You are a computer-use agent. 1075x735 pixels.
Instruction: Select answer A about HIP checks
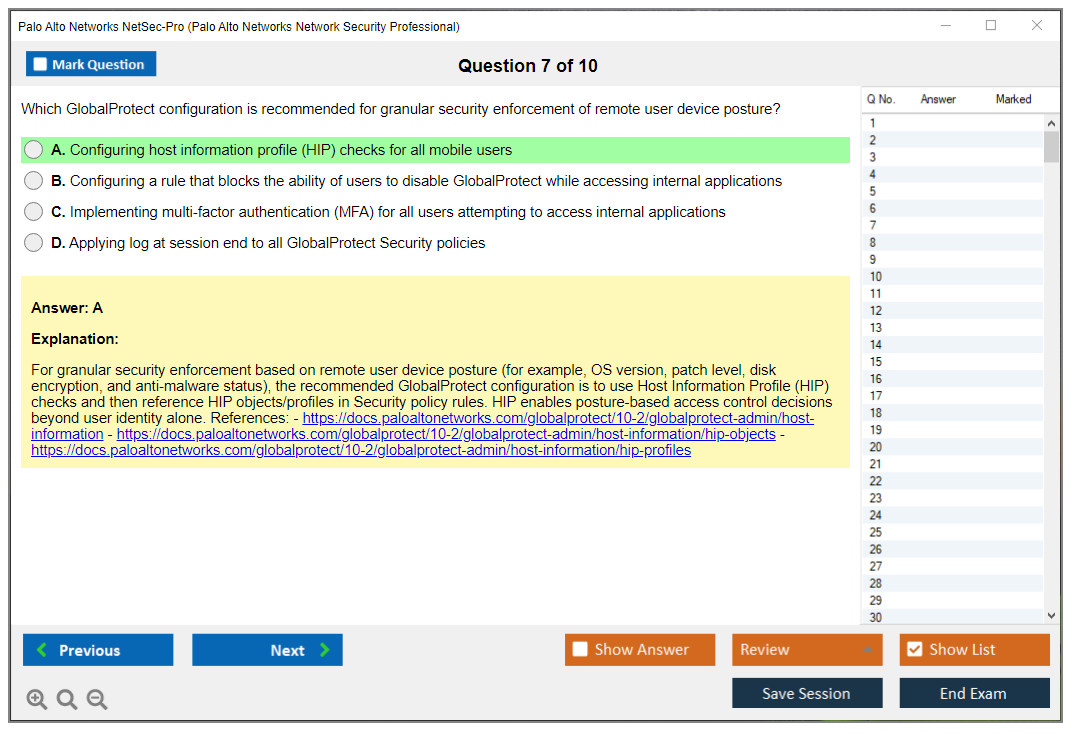[34, 150]
